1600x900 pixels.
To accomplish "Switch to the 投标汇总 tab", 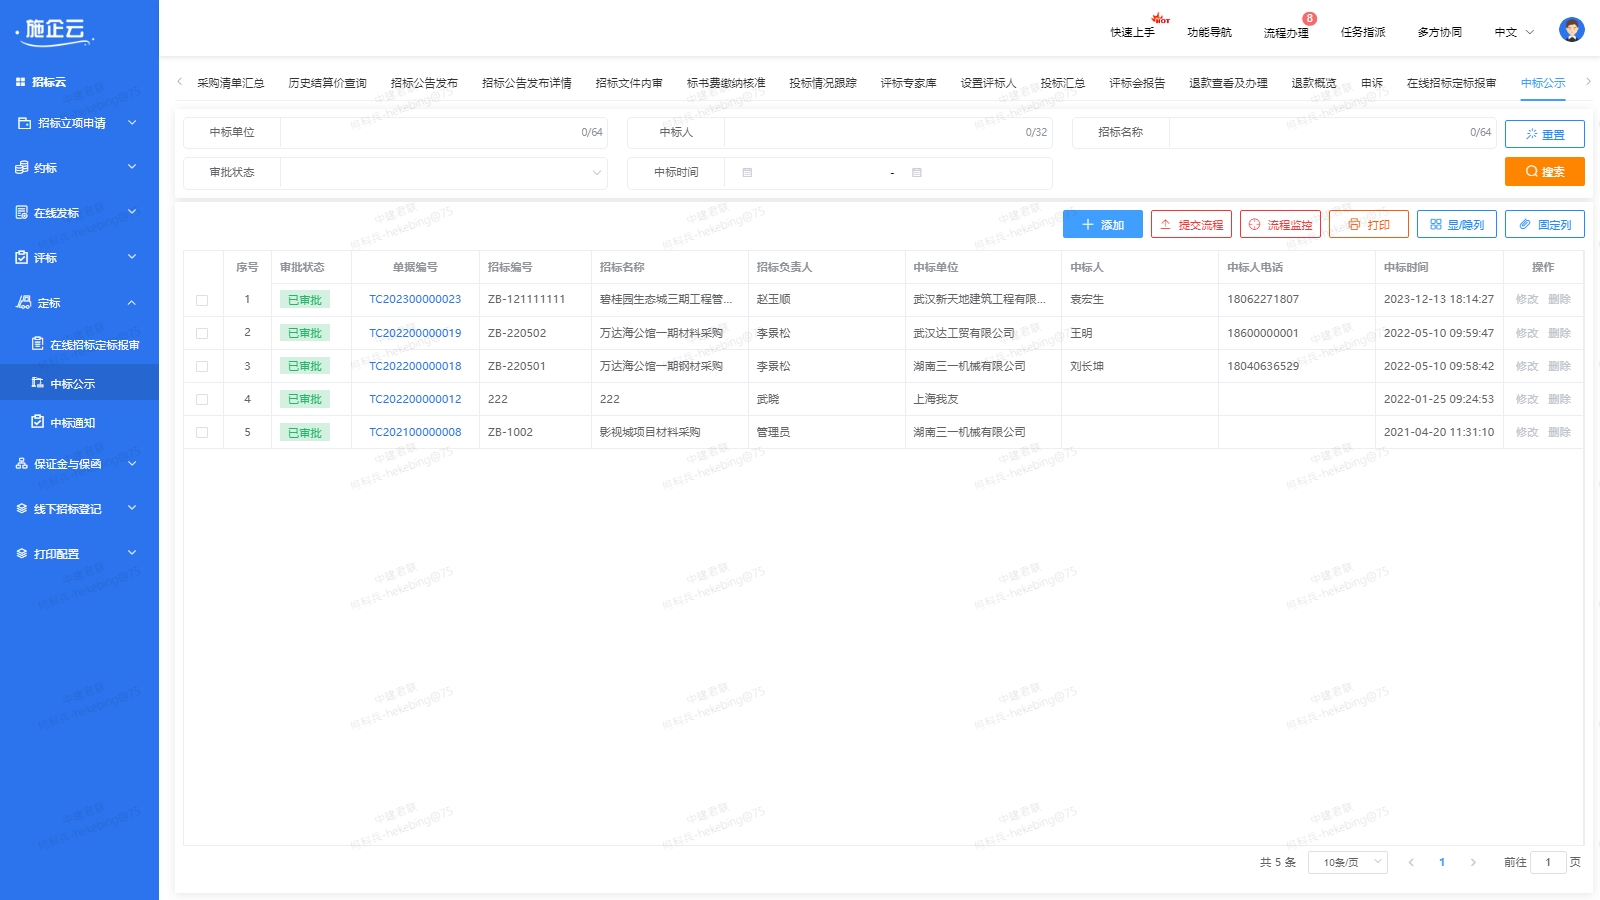I will point(1063,83).
